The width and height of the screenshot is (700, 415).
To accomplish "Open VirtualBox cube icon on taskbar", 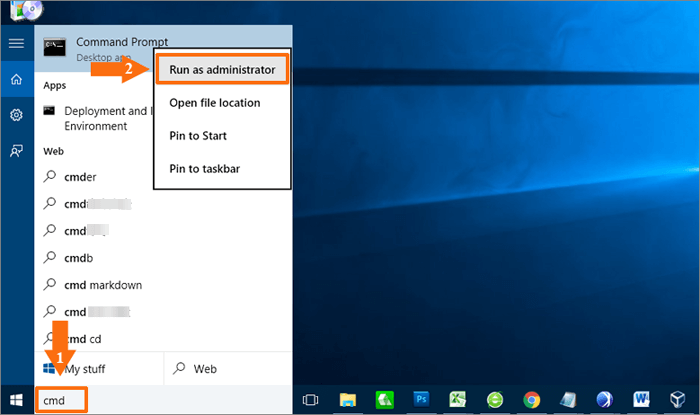I will point(677,399).
